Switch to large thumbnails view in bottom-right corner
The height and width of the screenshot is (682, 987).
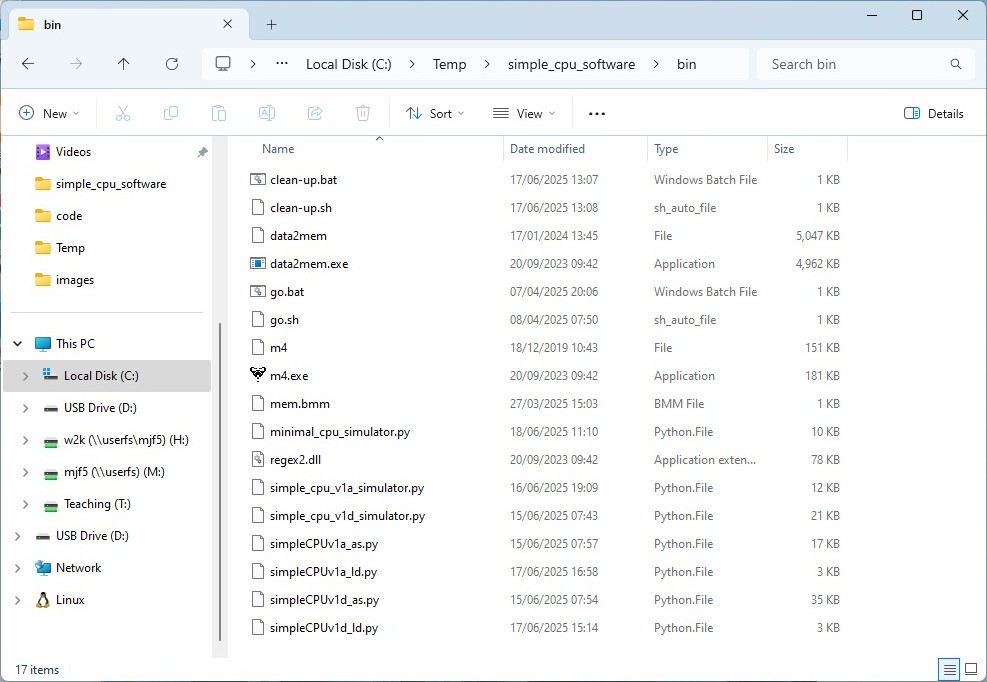(970, 669)
